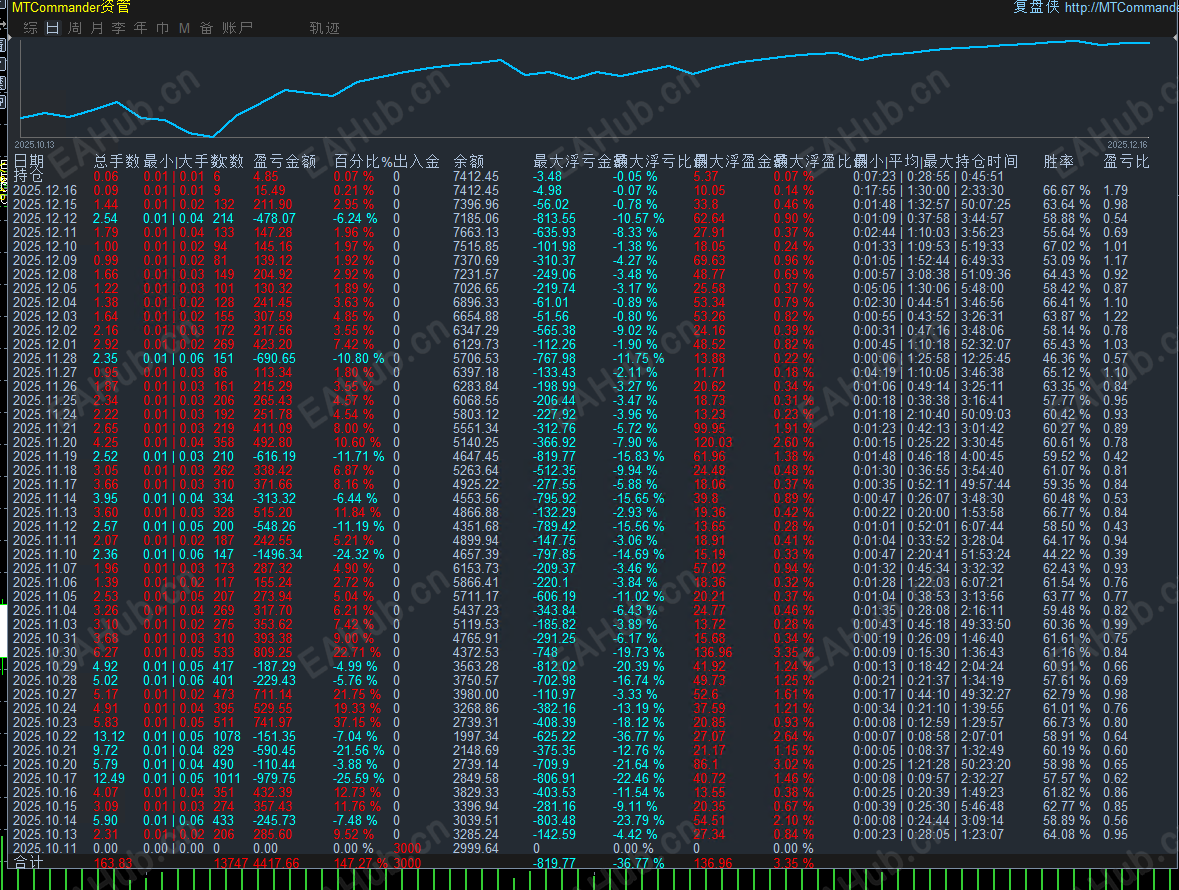Select the 持仓 open positions row

tap(28, 176)
